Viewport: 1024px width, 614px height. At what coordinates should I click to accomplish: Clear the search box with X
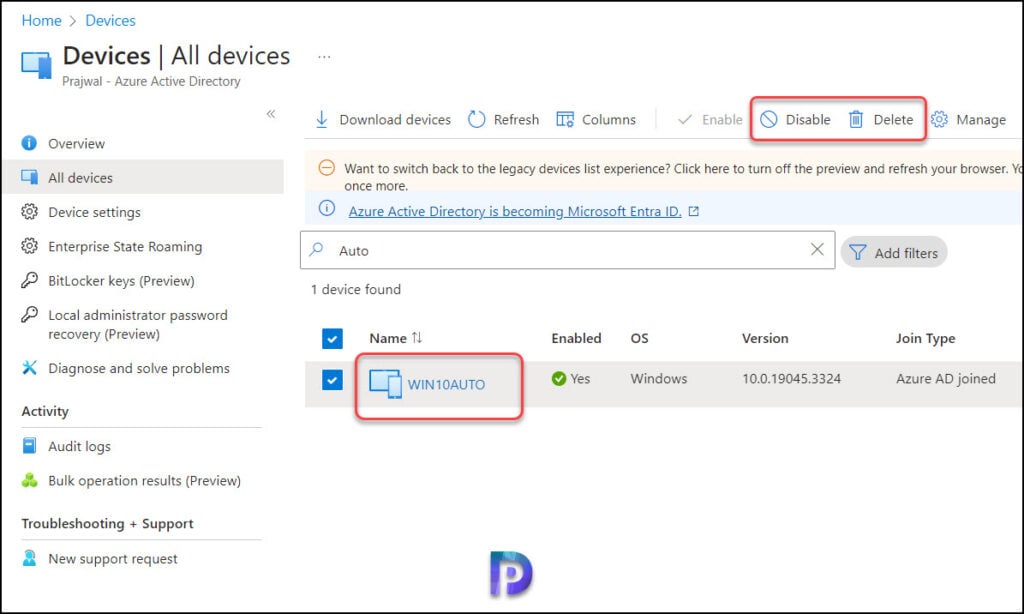(817, 250)
